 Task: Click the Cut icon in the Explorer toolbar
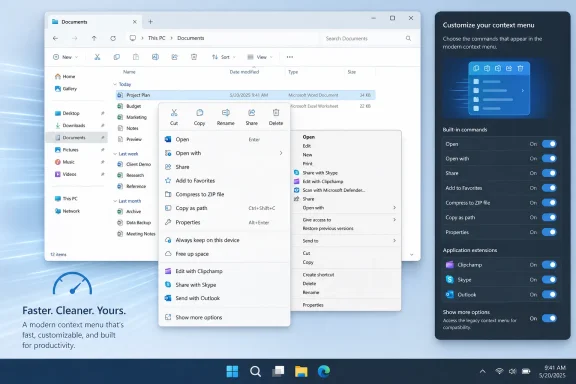pyautogui.click(x=97, y=57)
